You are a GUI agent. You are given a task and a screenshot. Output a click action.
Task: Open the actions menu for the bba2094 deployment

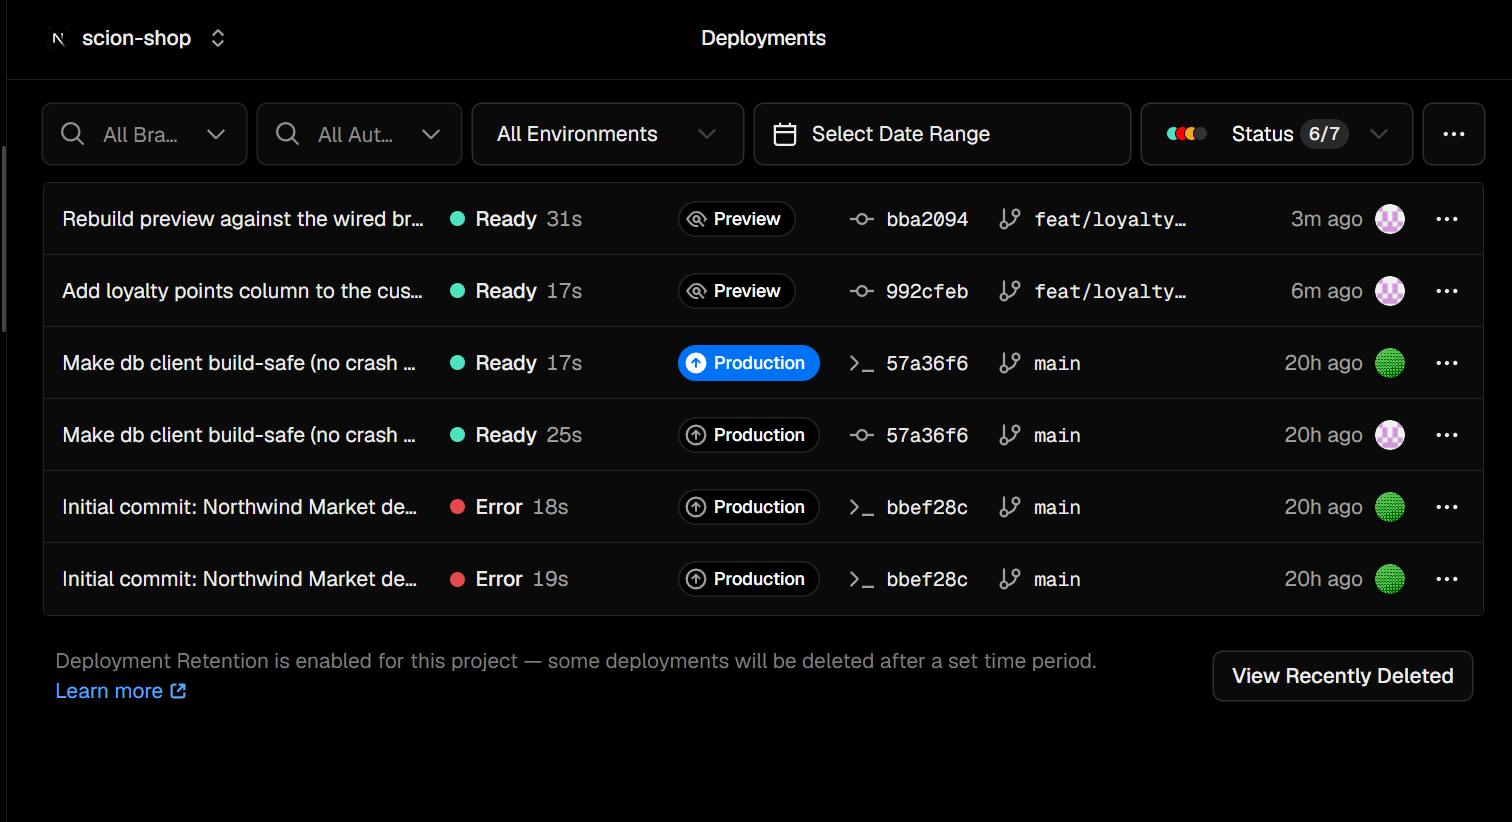(x=1446, y=219)
